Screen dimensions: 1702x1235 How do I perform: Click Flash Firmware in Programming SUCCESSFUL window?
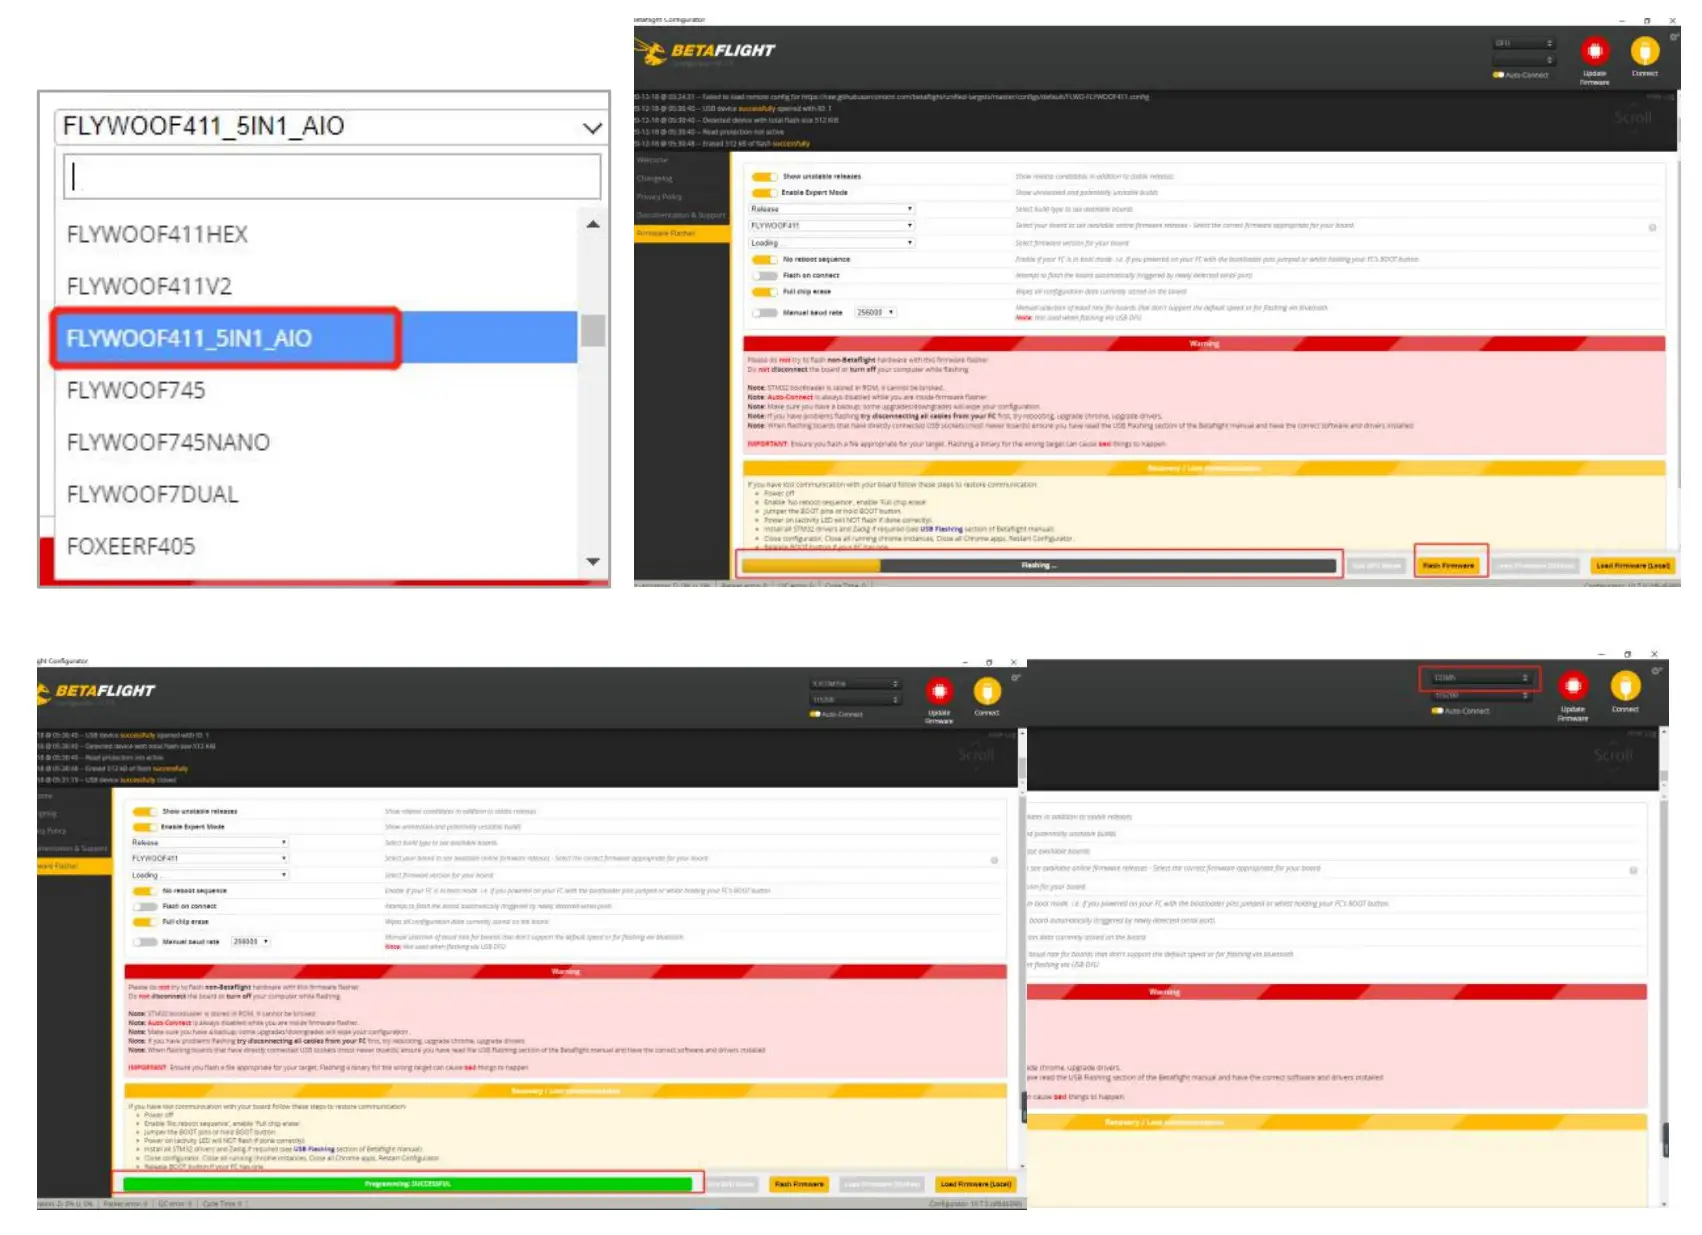click(x=799, y=1184)
